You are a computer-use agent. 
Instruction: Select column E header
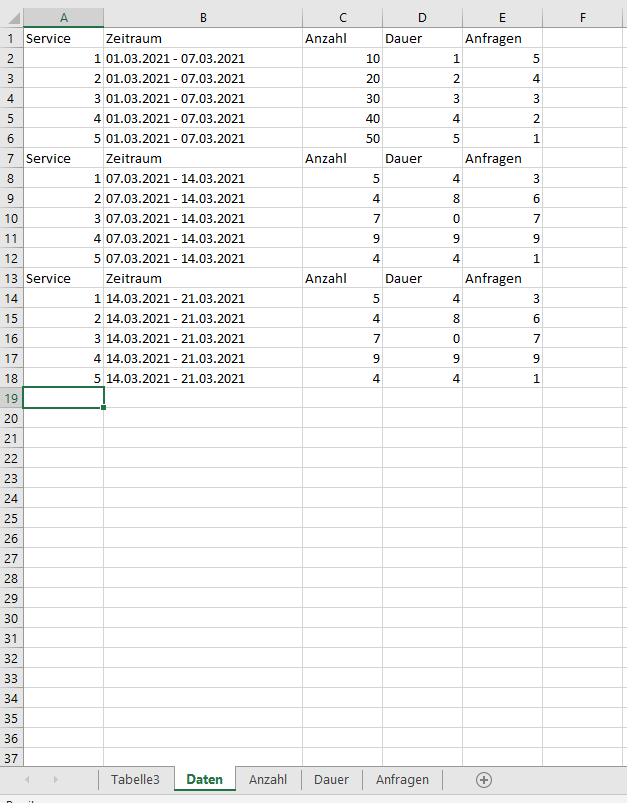[x=502, y=18]
